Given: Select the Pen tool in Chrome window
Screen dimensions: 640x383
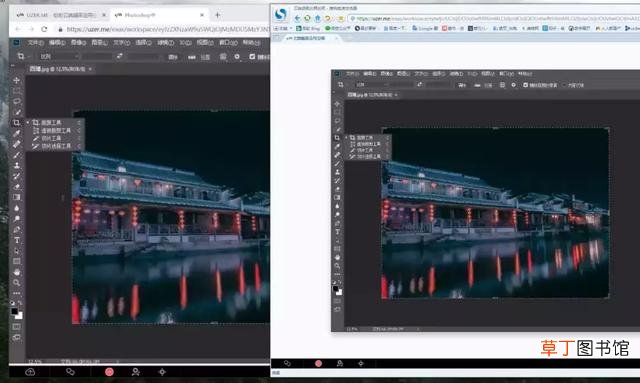Looking at the screenshot, I should 17,229.
